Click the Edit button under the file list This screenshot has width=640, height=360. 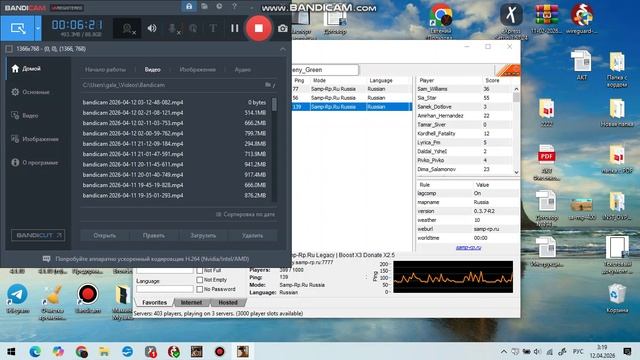(x=153, y=236)
